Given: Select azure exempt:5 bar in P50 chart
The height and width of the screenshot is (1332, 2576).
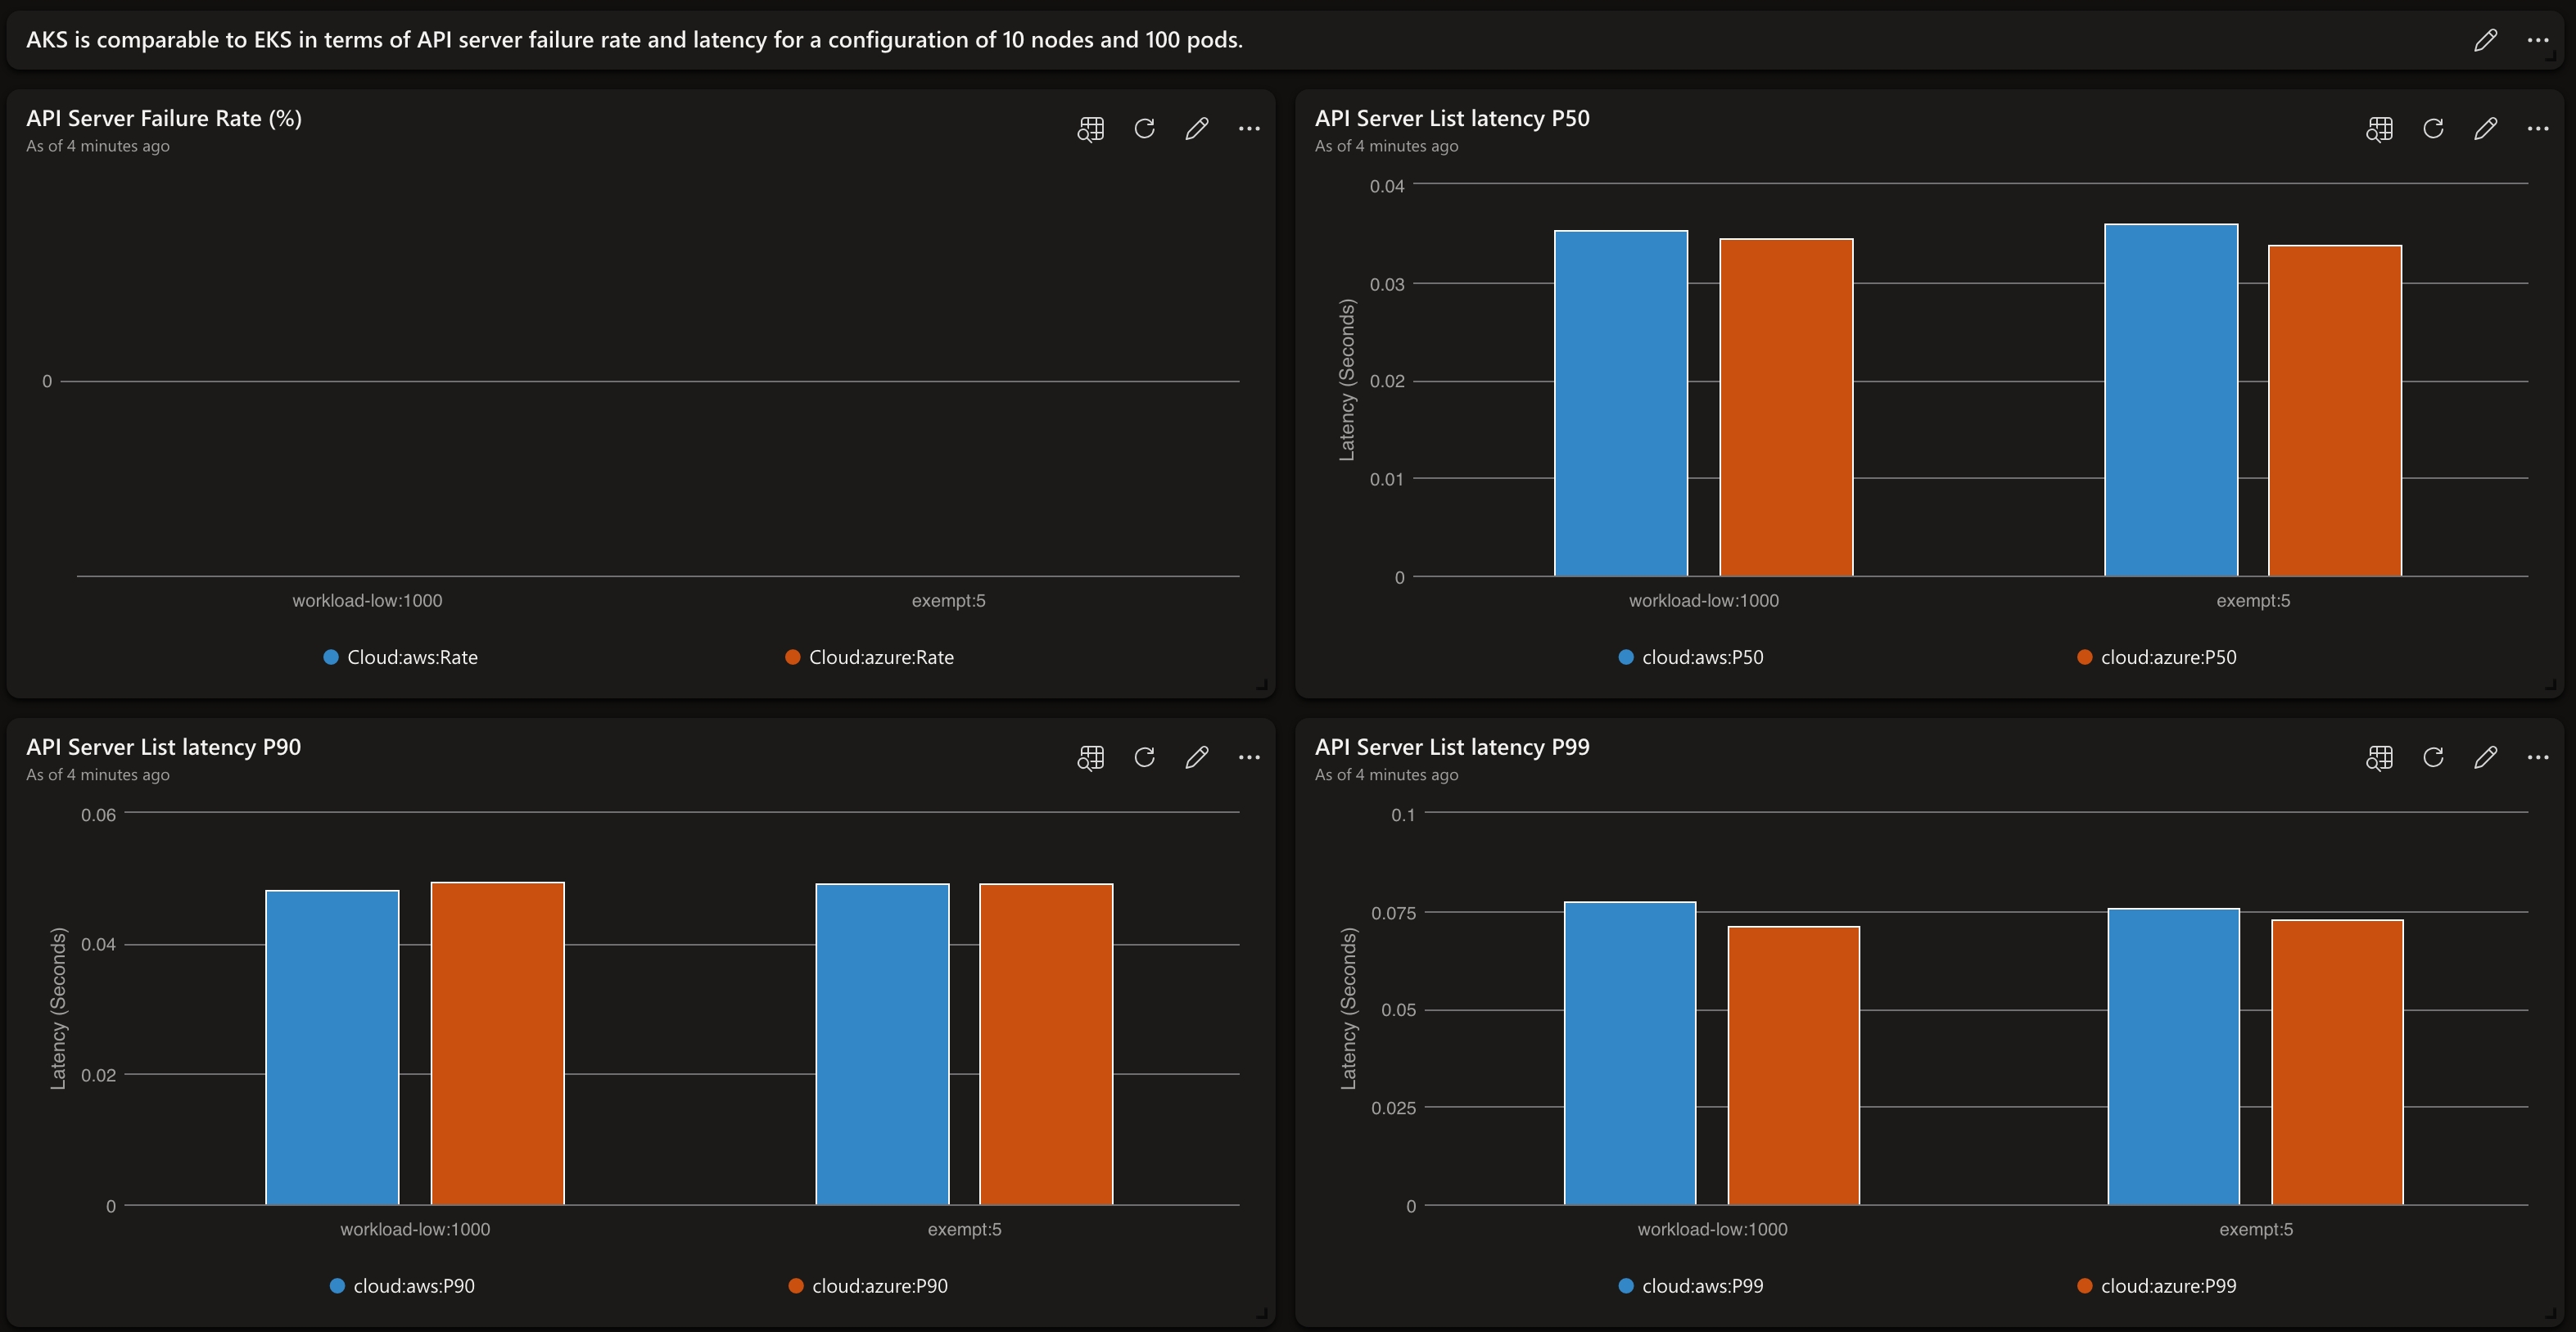Looking at the screenshot, I should [2335, 411].
